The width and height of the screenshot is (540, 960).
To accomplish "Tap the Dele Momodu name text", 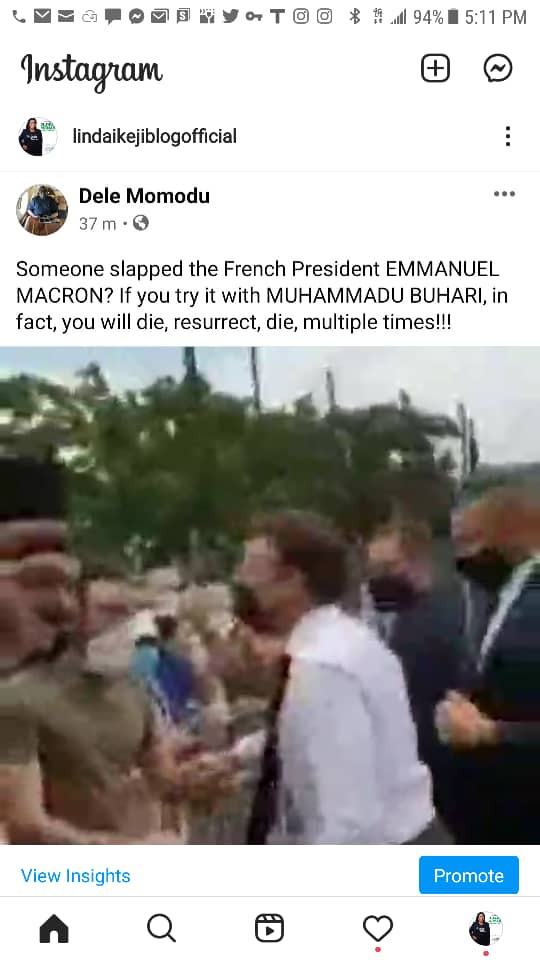I will (x=144, y=196).
